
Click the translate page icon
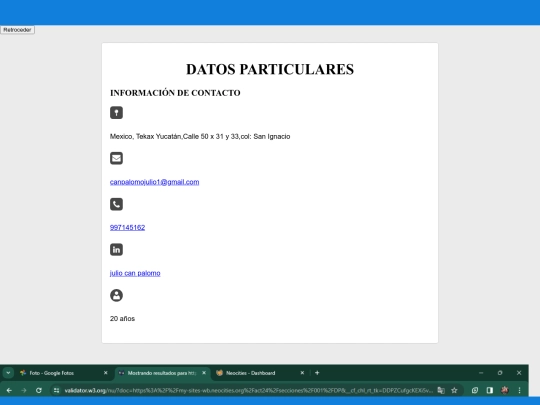click(441, 390)
